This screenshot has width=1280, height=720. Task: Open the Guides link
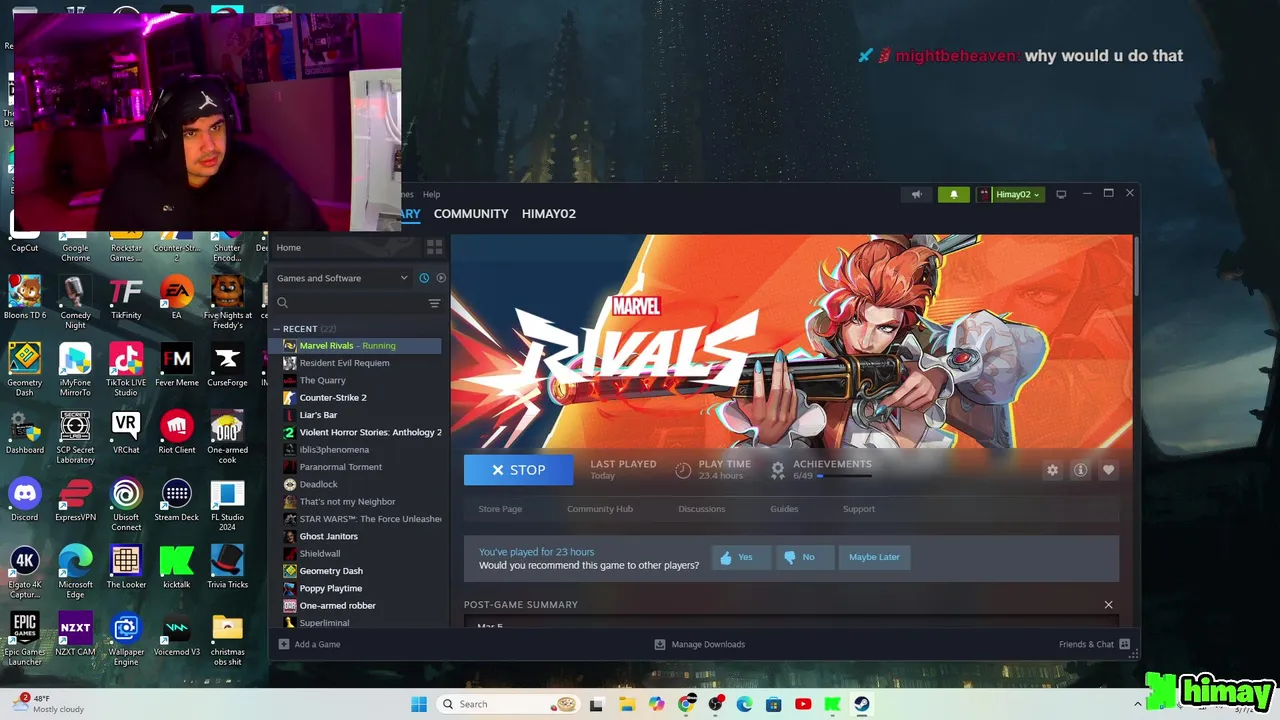[x=784, y=509]
